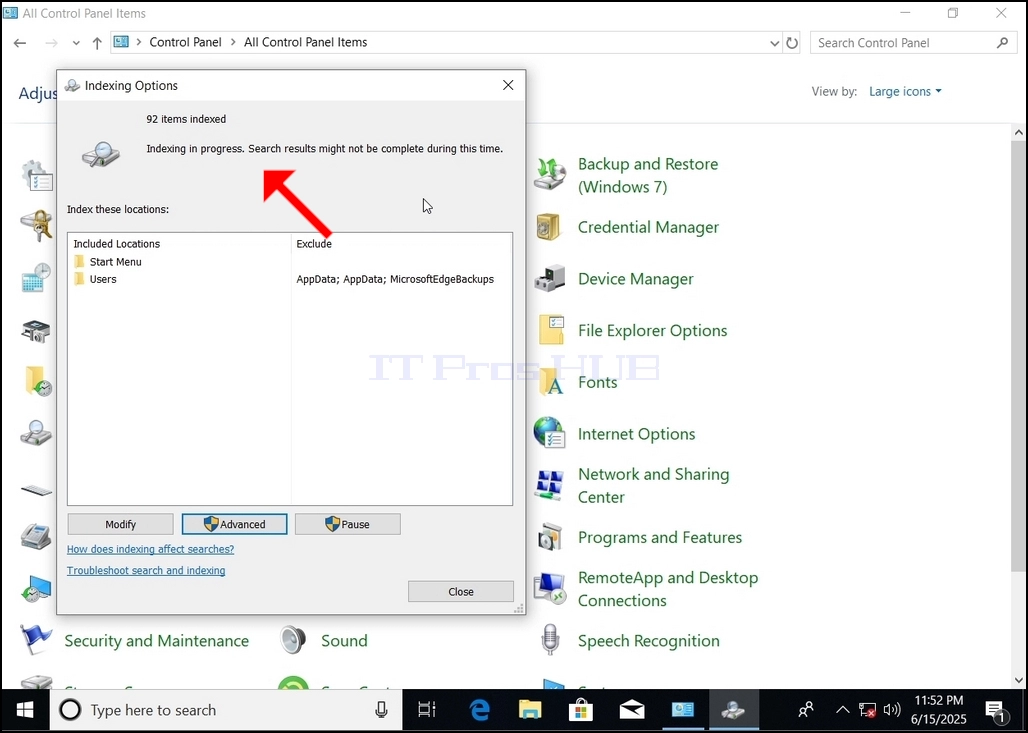Open Security and Maintenance link

point(157,641)
